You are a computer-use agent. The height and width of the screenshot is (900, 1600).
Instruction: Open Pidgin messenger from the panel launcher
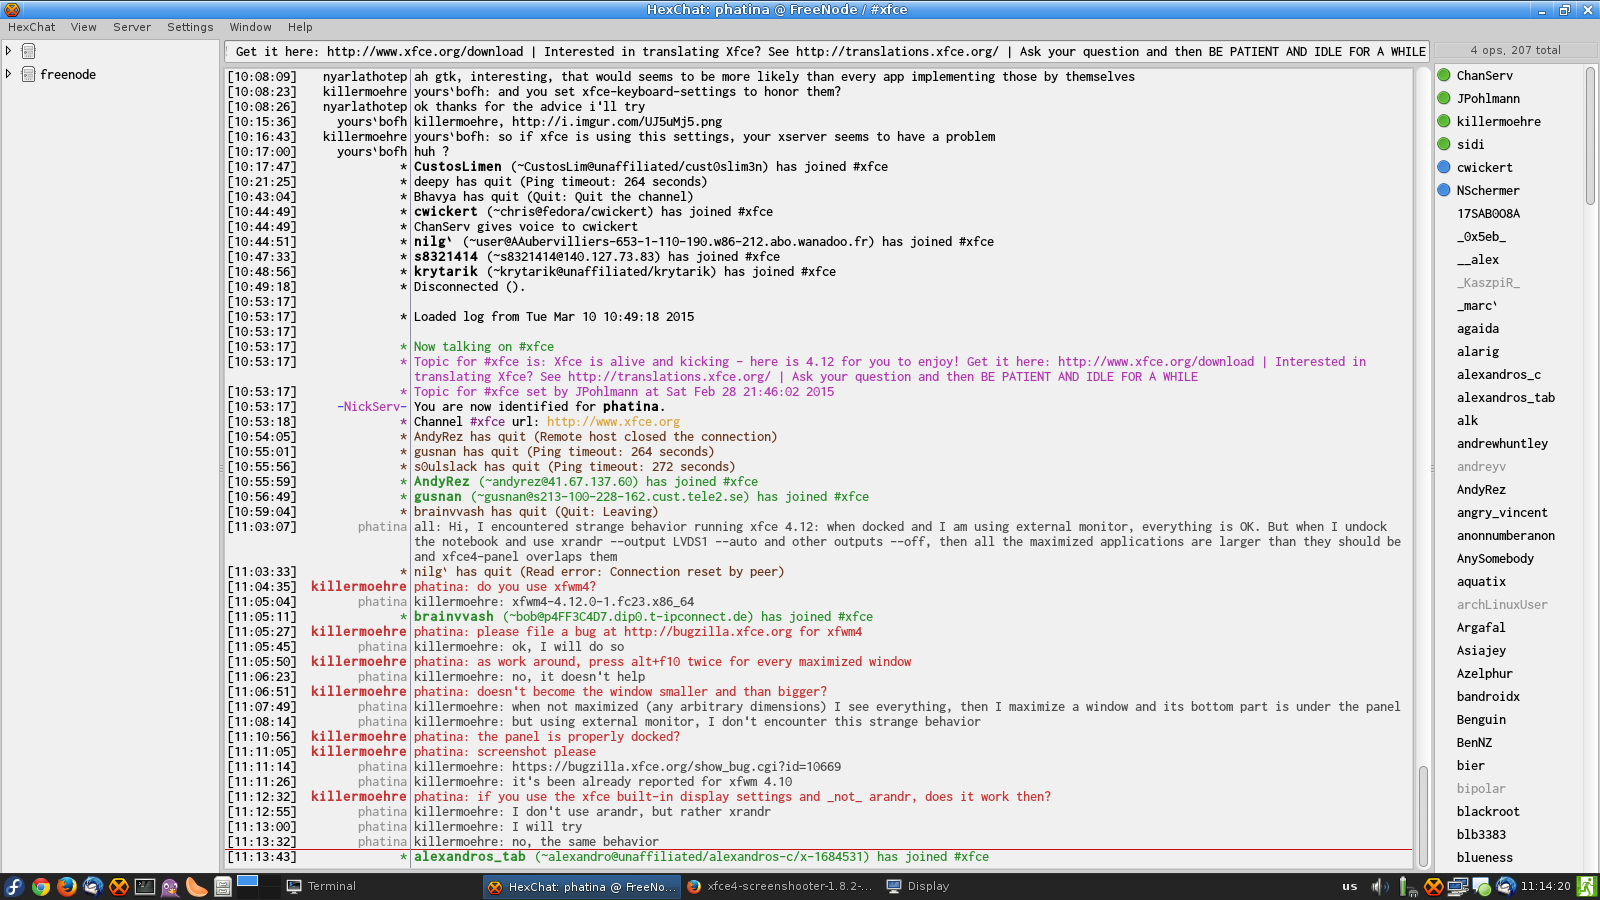171,886
